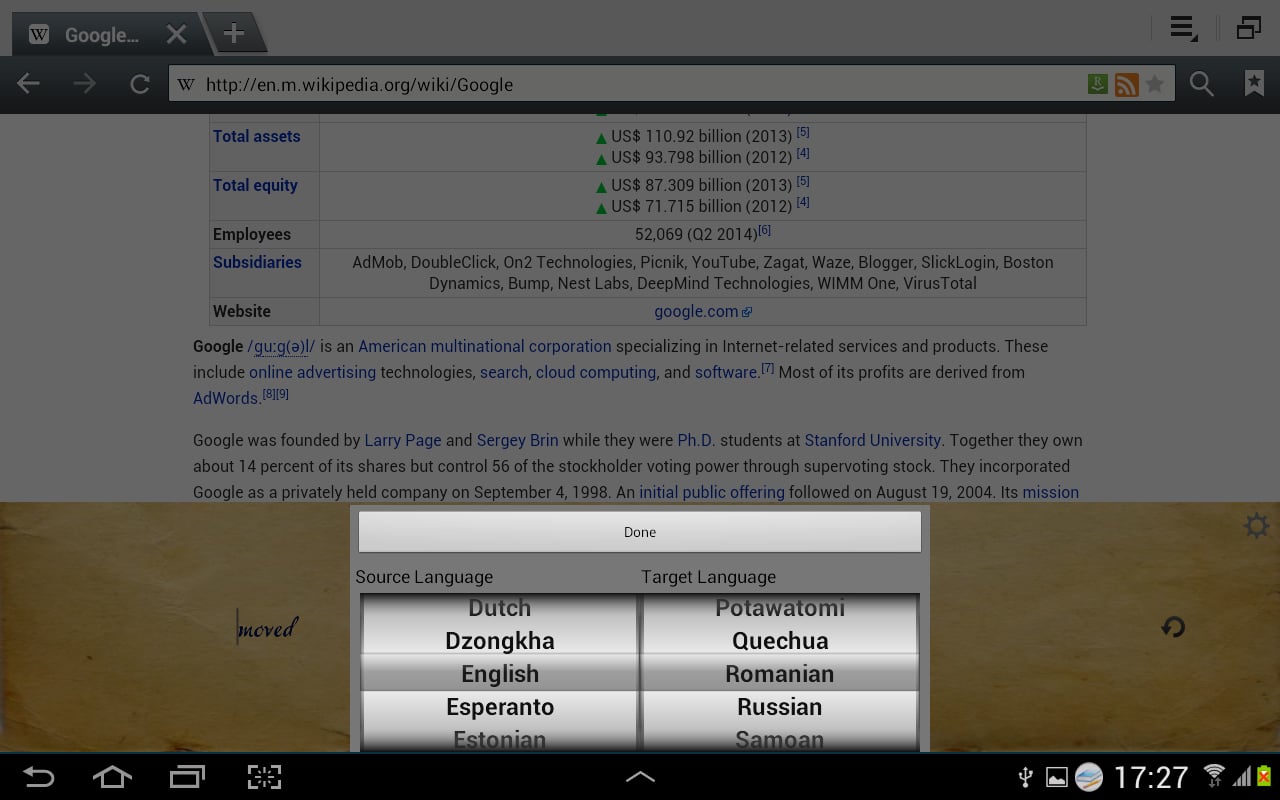
Task: Select Quechua as target language
Action: coord(780,641)
